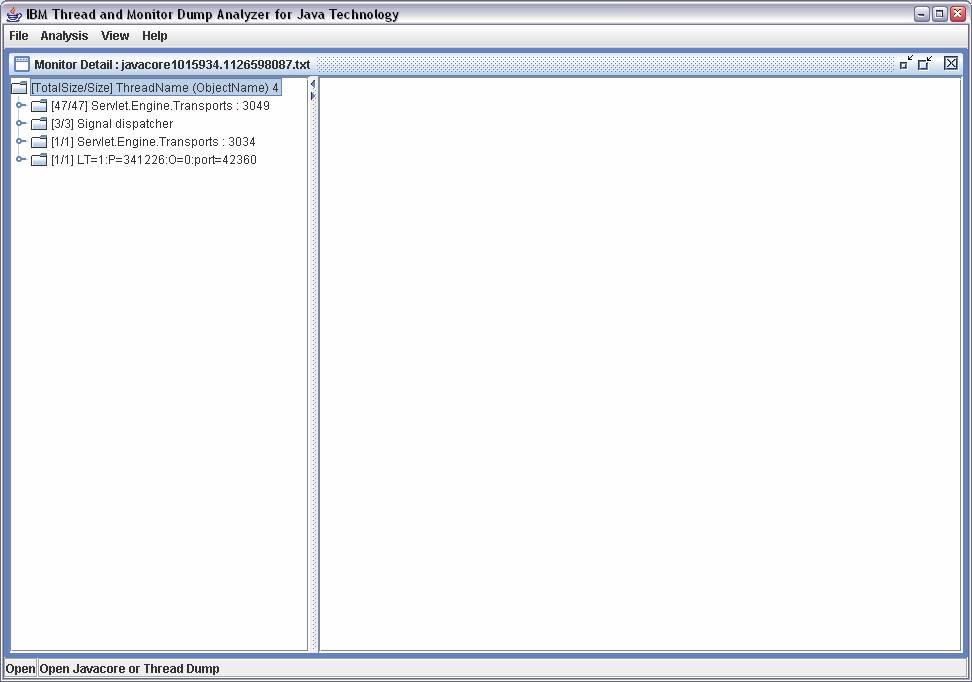This screenshot has width=972, height=682.
Task: Expand the [47/47] Servlet.Engine.Transports : 3049 node
Action: (20, 105)
